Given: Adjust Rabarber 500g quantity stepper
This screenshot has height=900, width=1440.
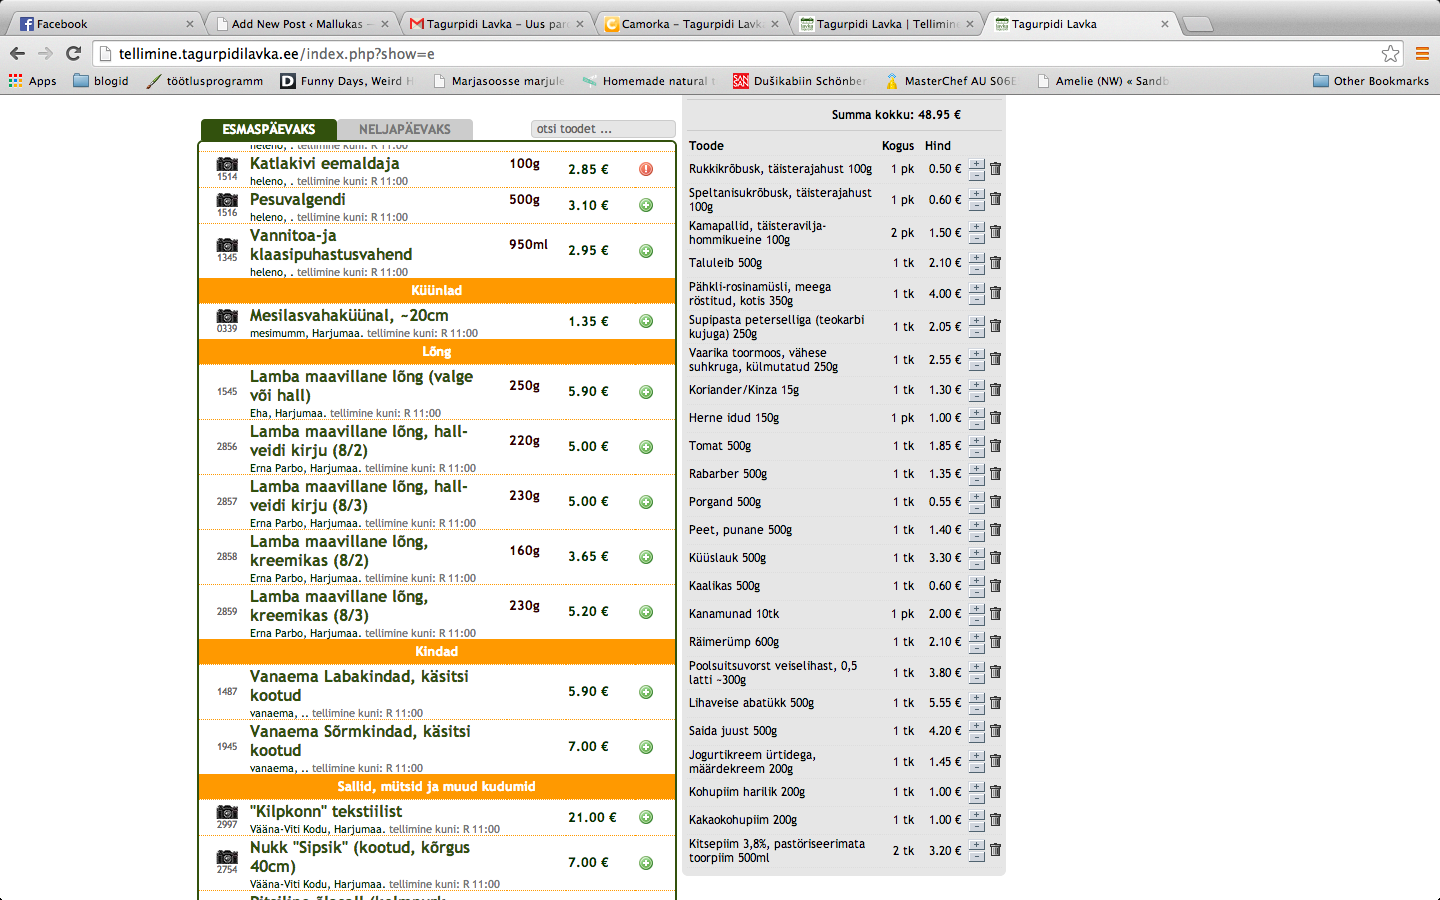Looking at the screenshot, I should pos(977,474).
